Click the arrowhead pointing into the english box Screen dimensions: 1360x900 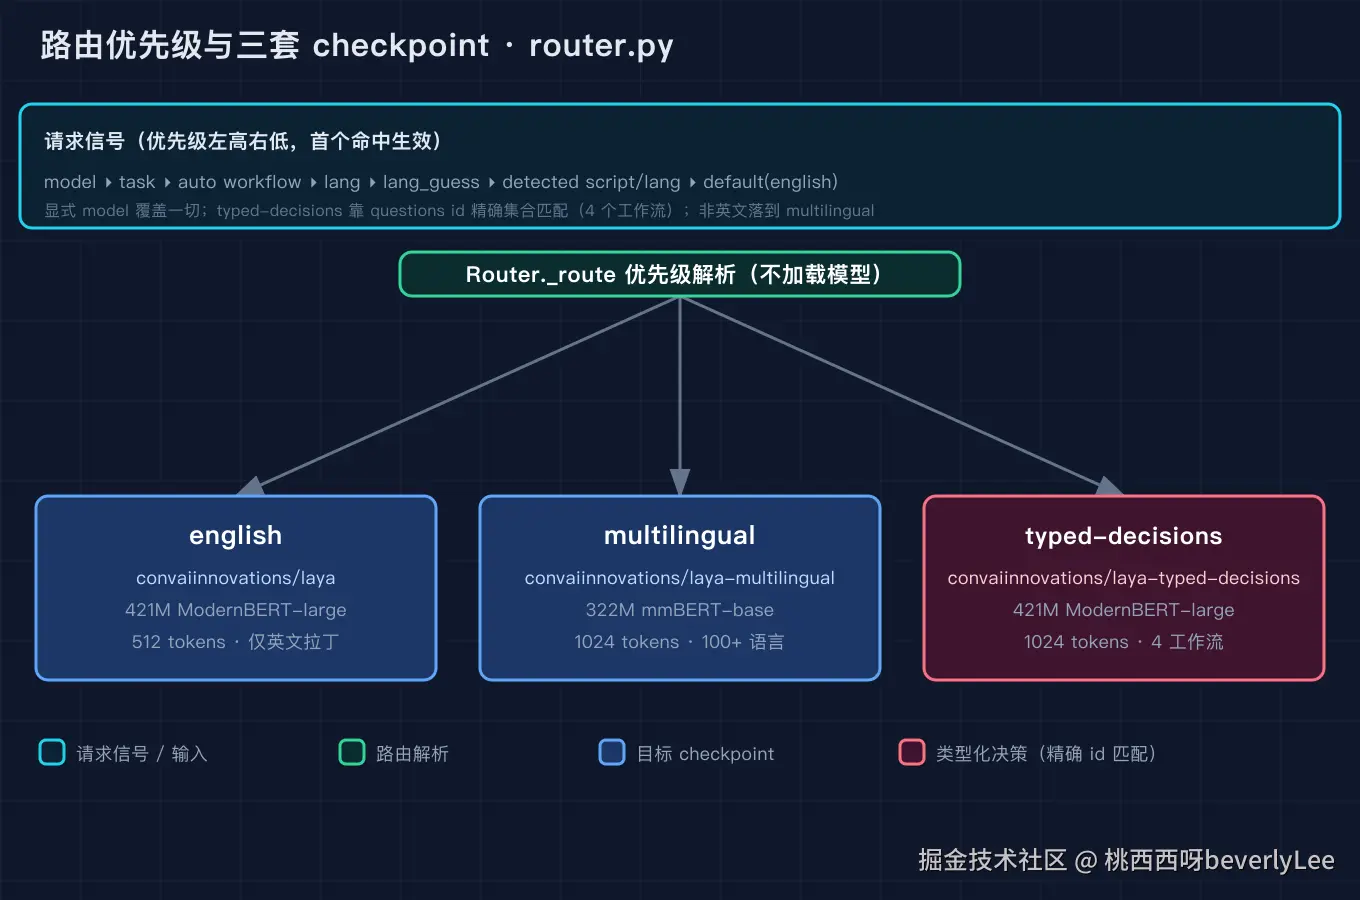click(x=251, y=486)
